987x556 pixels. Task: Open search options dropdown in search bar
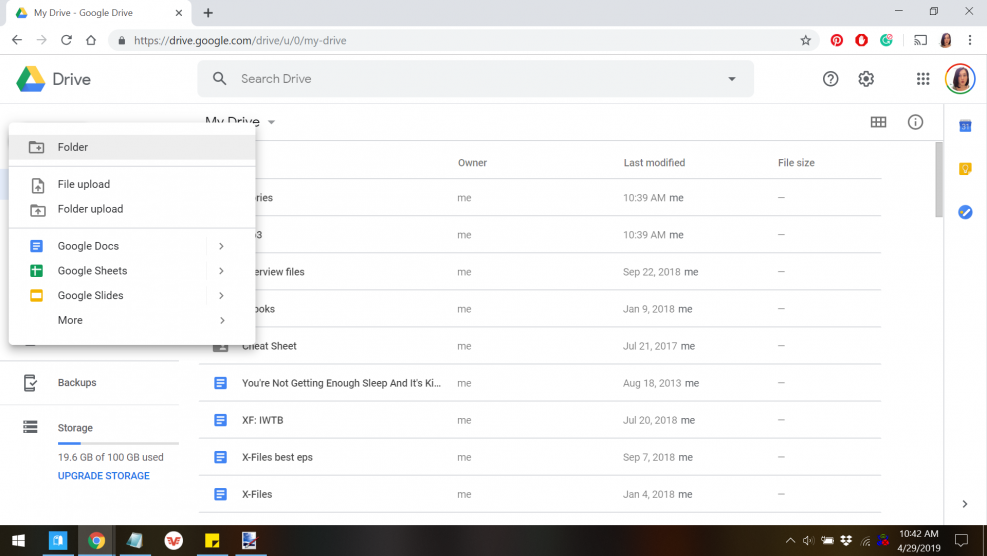(731, 79)
